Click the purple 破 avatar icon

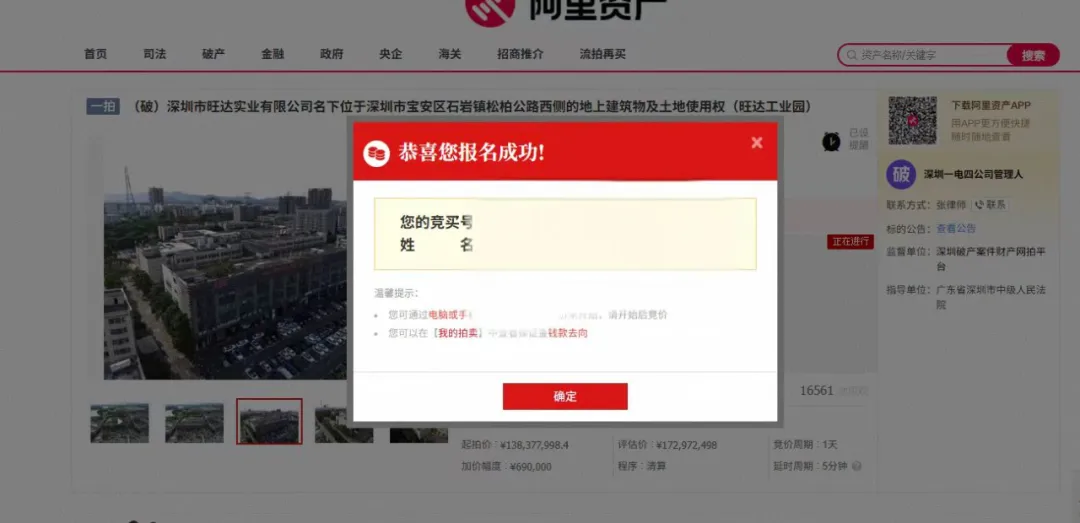tap(901, 174)
